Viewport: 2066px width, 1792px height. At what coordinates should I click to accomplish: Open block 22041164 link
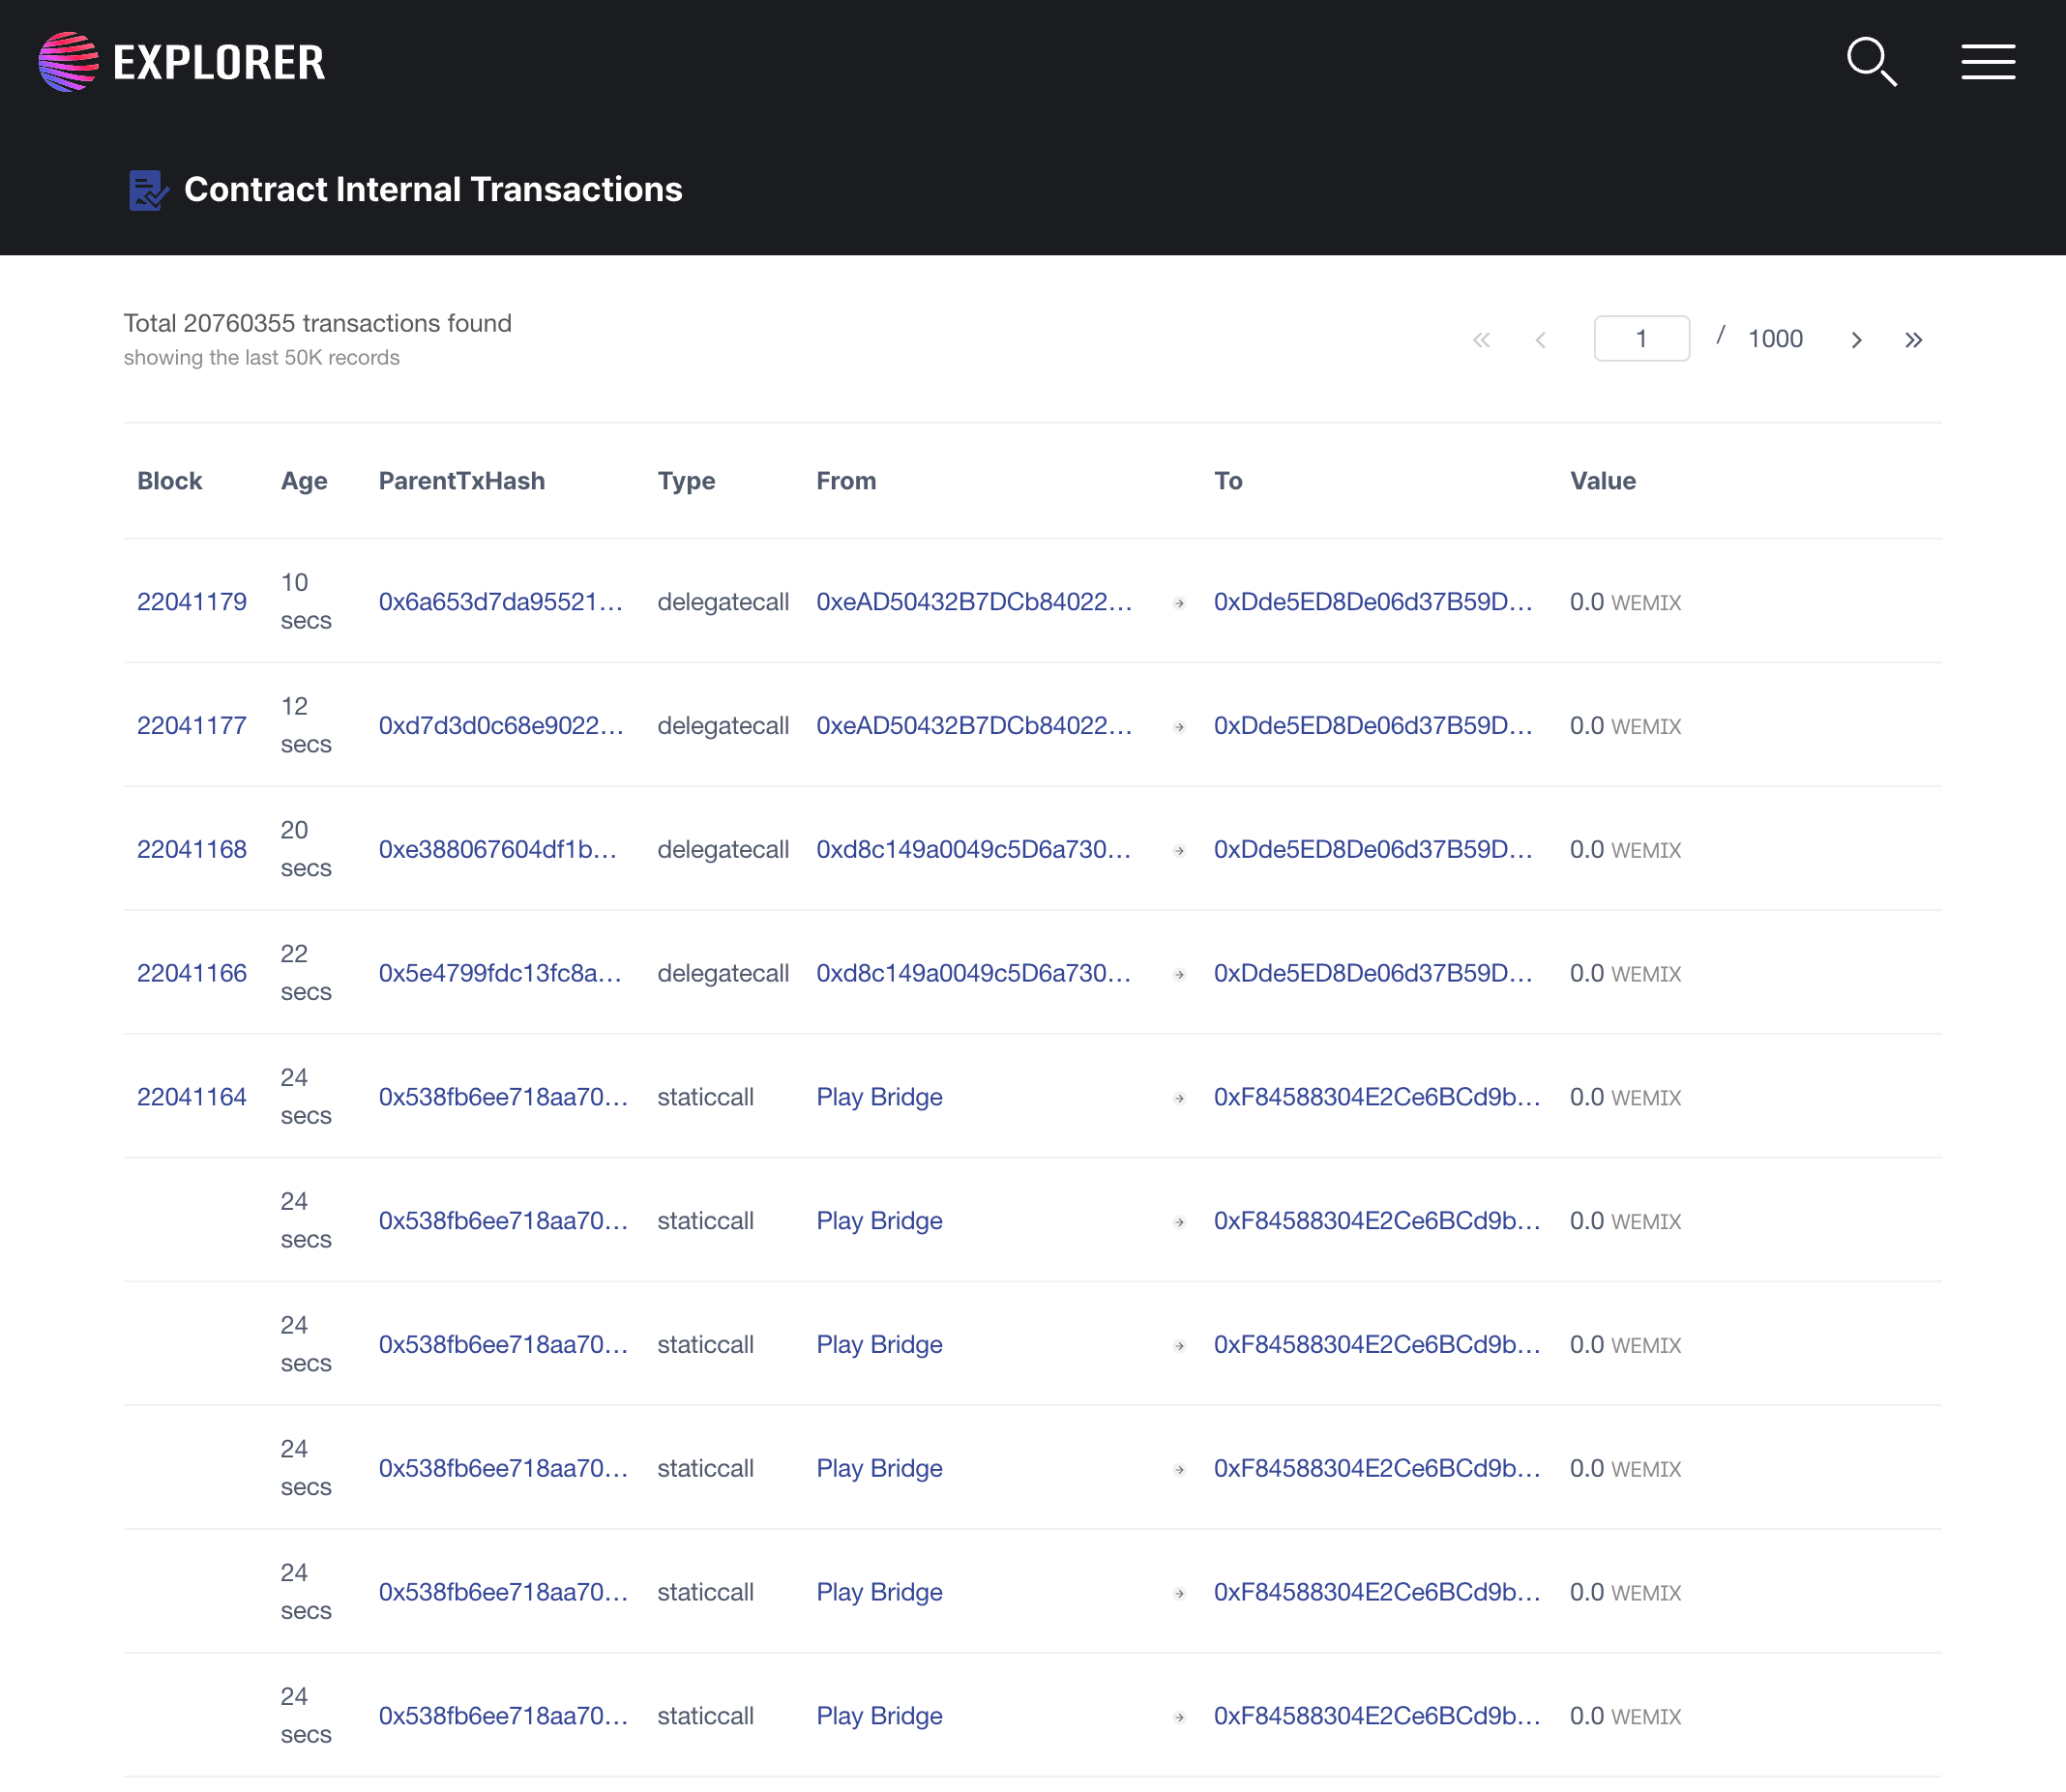coord(191,1097)
